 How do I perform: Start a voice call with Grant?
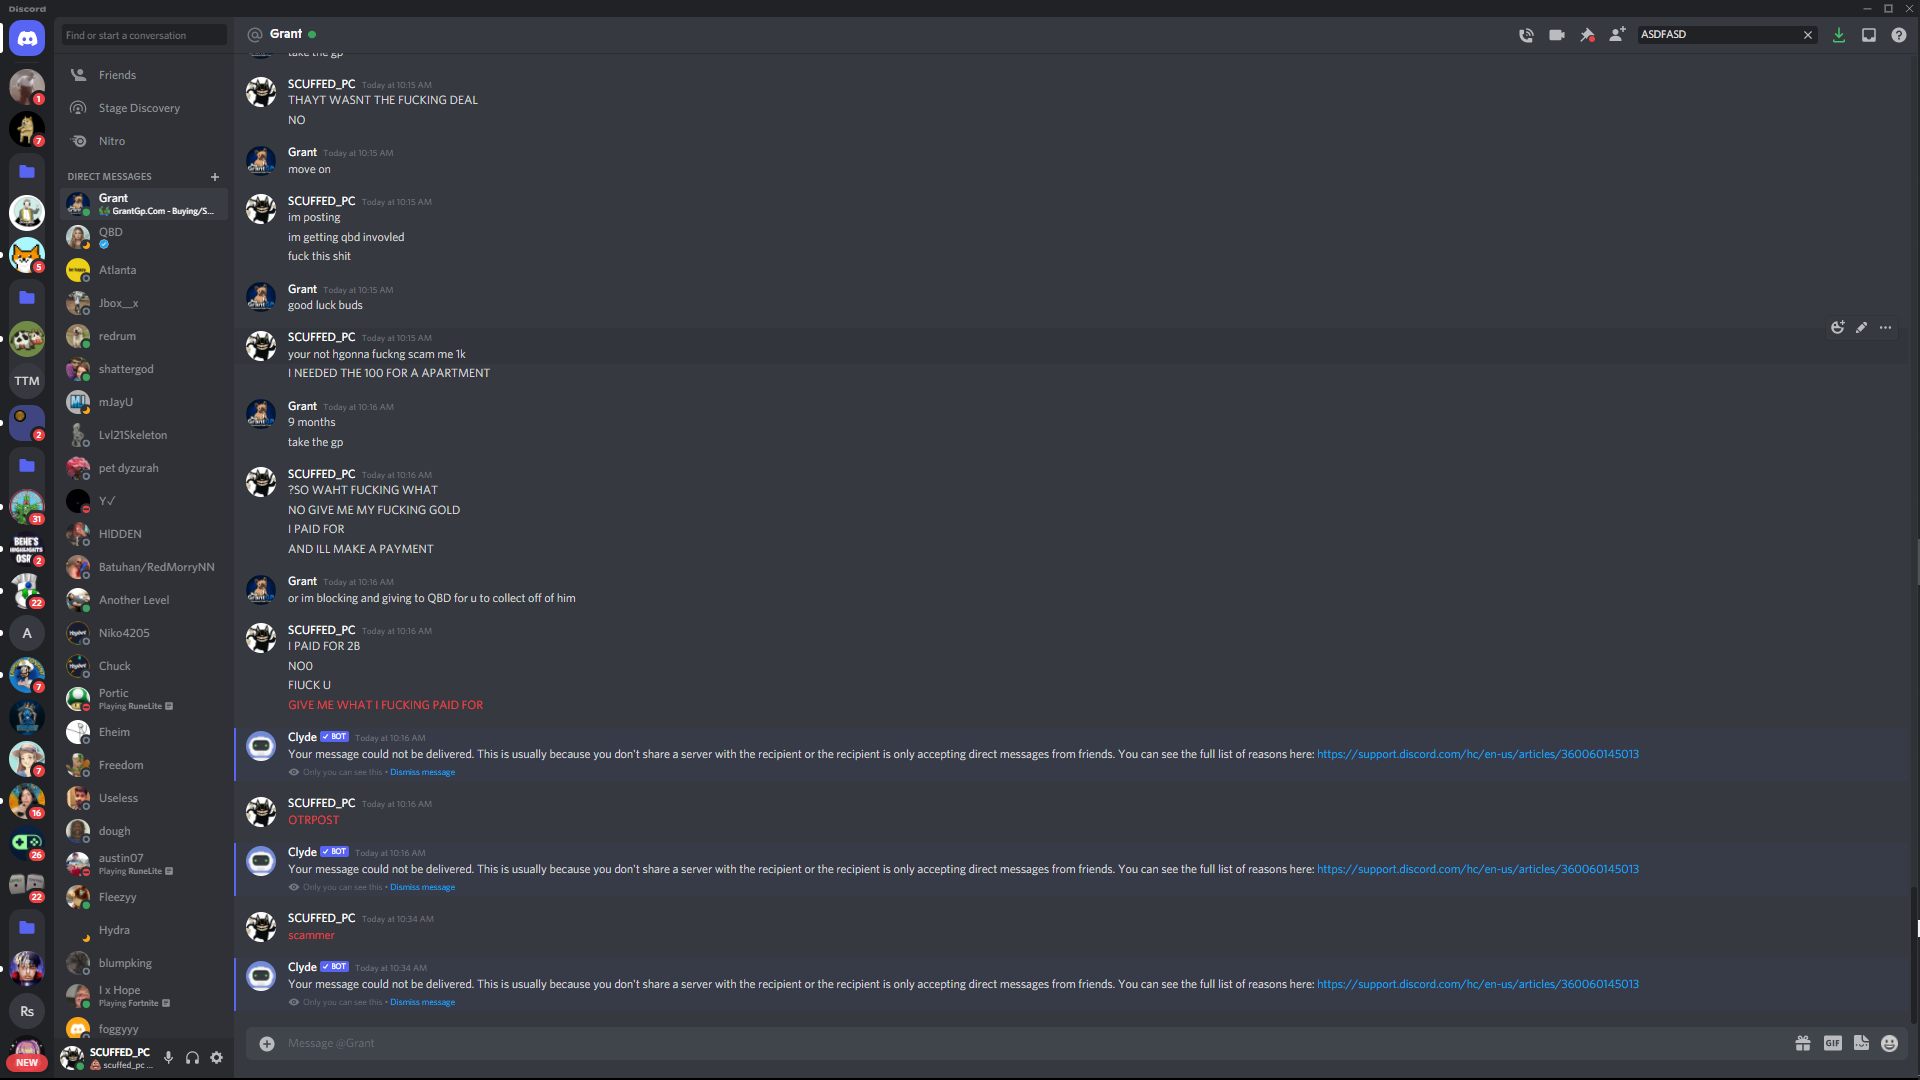(x=1526, y=35)
